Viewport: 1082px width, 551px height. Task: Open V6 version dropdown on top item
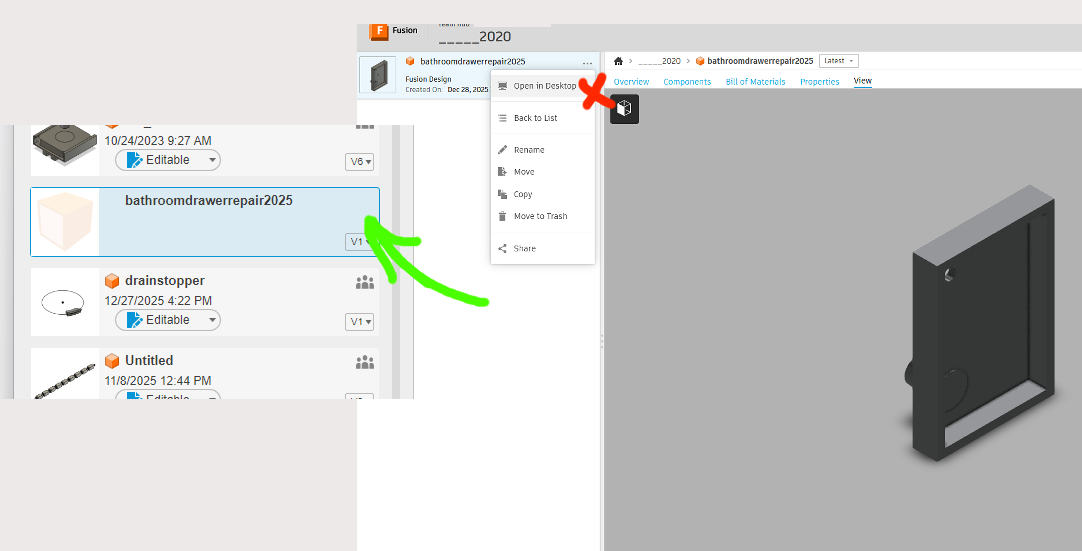point(360,162)
